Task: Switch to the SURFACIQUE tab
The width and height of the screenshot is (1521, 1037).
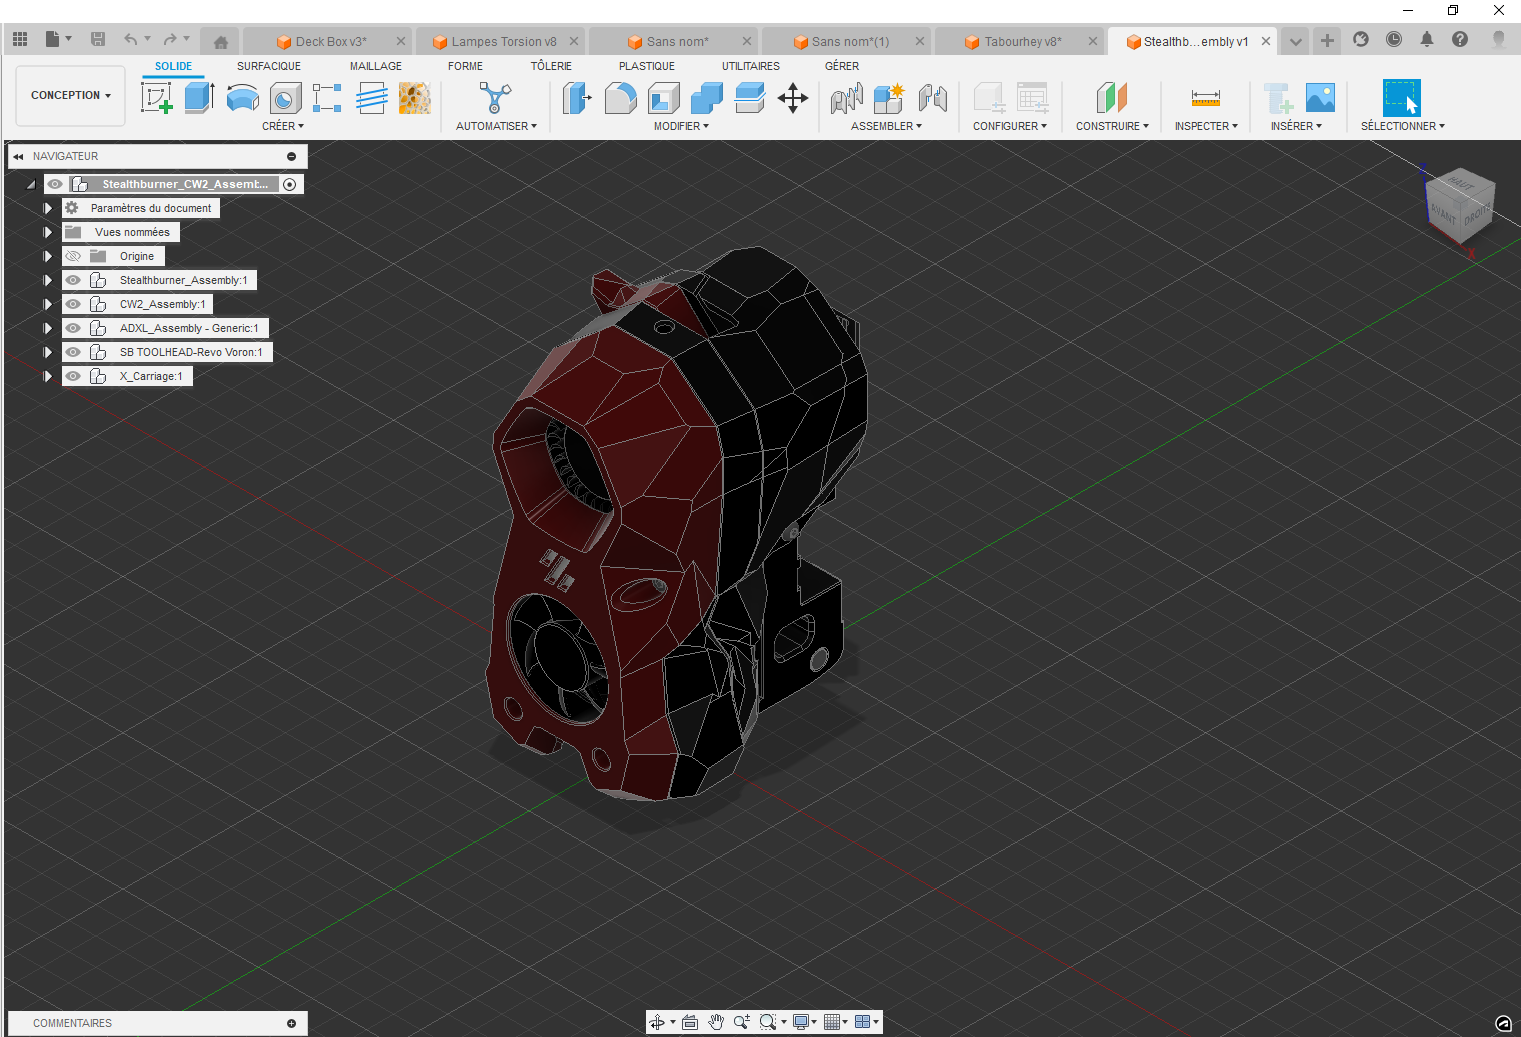Action: [x=268, y=66]
